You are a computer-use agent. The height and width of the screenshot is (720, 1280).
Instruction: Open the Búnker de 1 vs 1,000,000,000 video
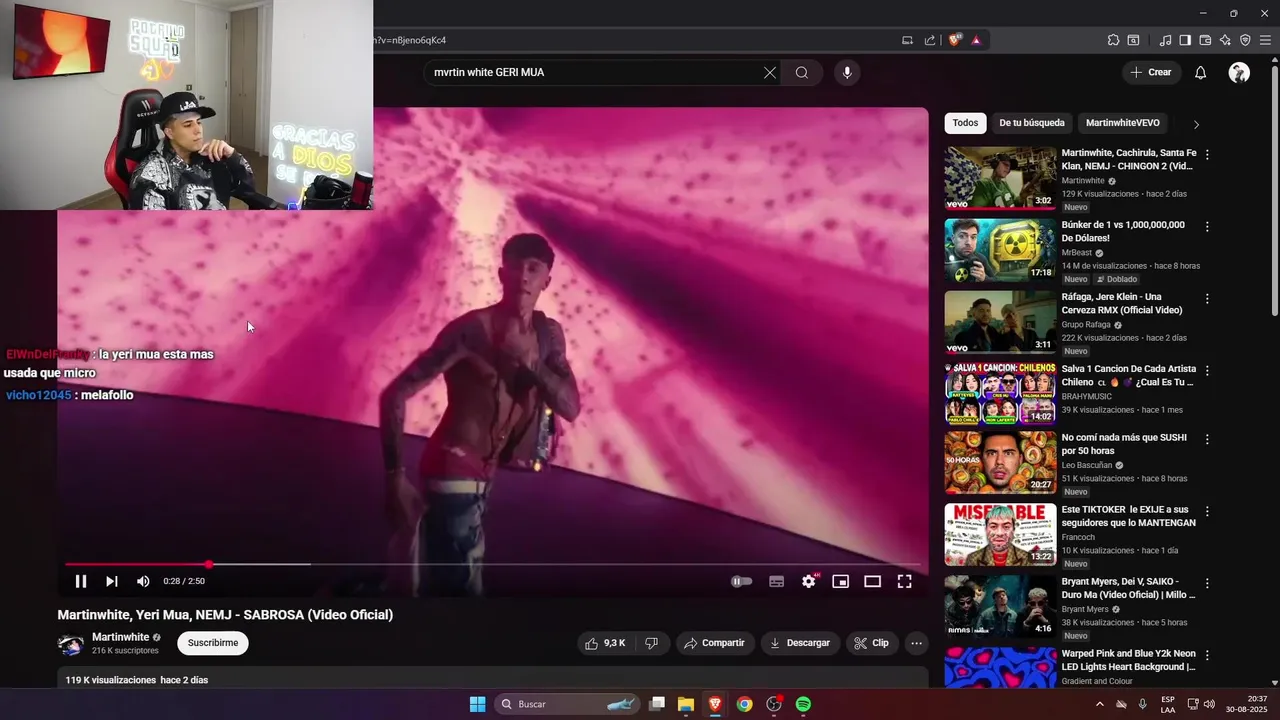click(x=1000, y=250)
